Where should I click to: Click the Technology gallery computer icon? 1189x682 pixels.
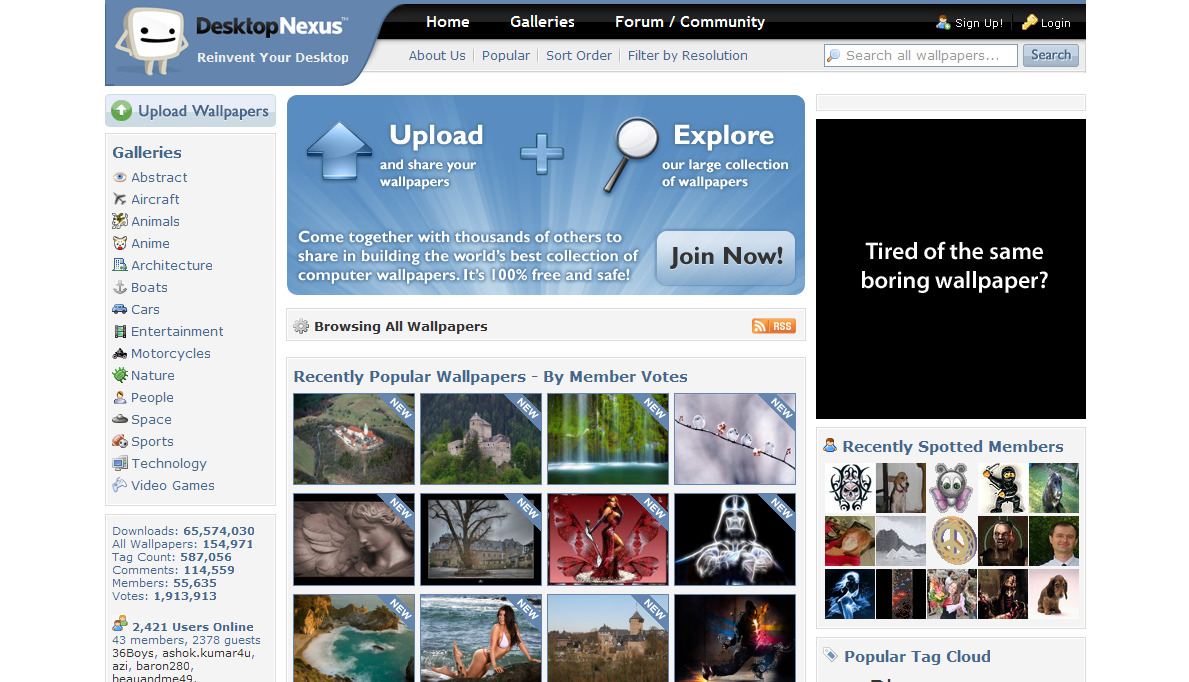[x=120, y=464]
